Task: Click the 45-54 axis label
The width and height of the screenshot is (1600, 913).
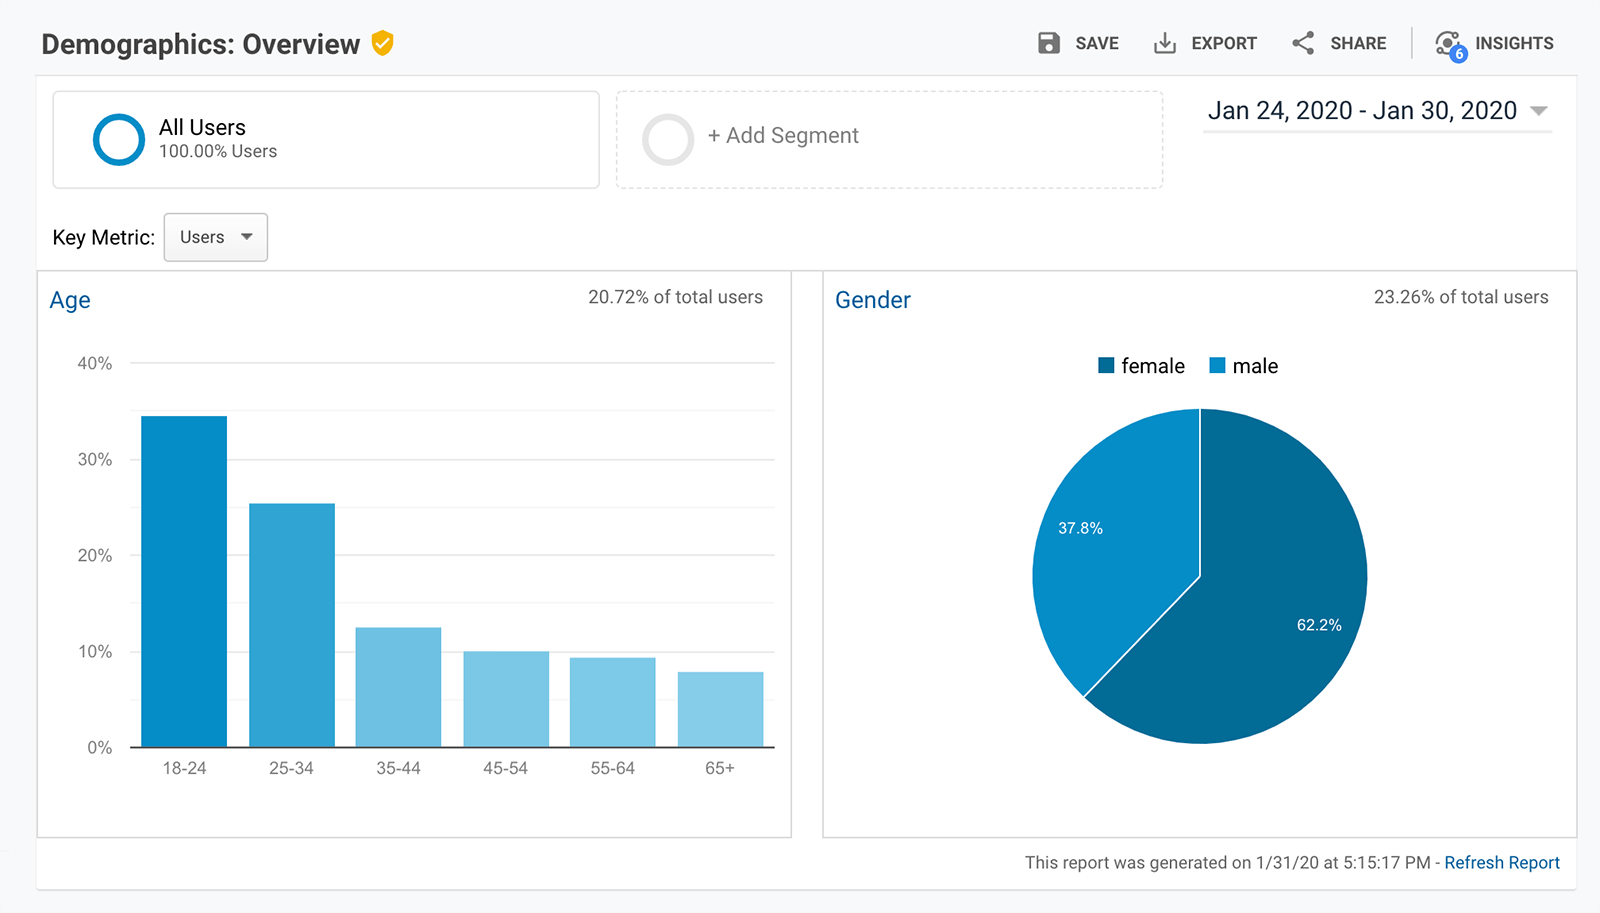Action: point(505,768)
